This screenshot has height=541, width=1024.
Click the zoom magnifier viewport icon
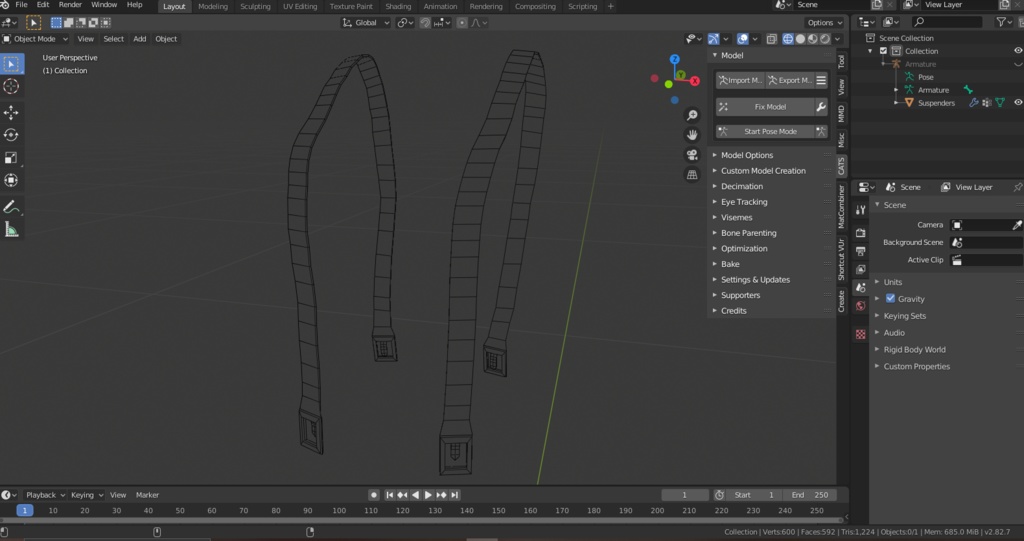point(691,115)
